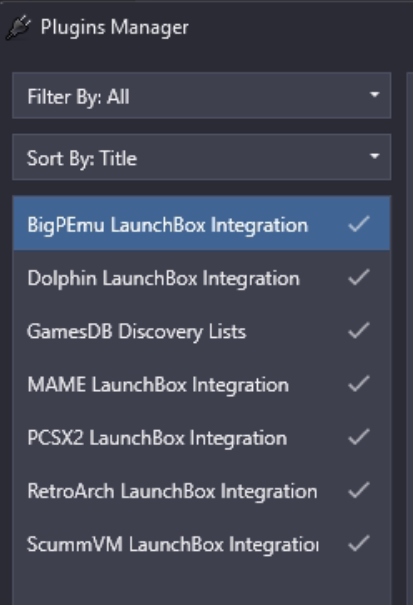
Task: Click the arrow on the Filter By combo box
Action: tap(374, 95)
